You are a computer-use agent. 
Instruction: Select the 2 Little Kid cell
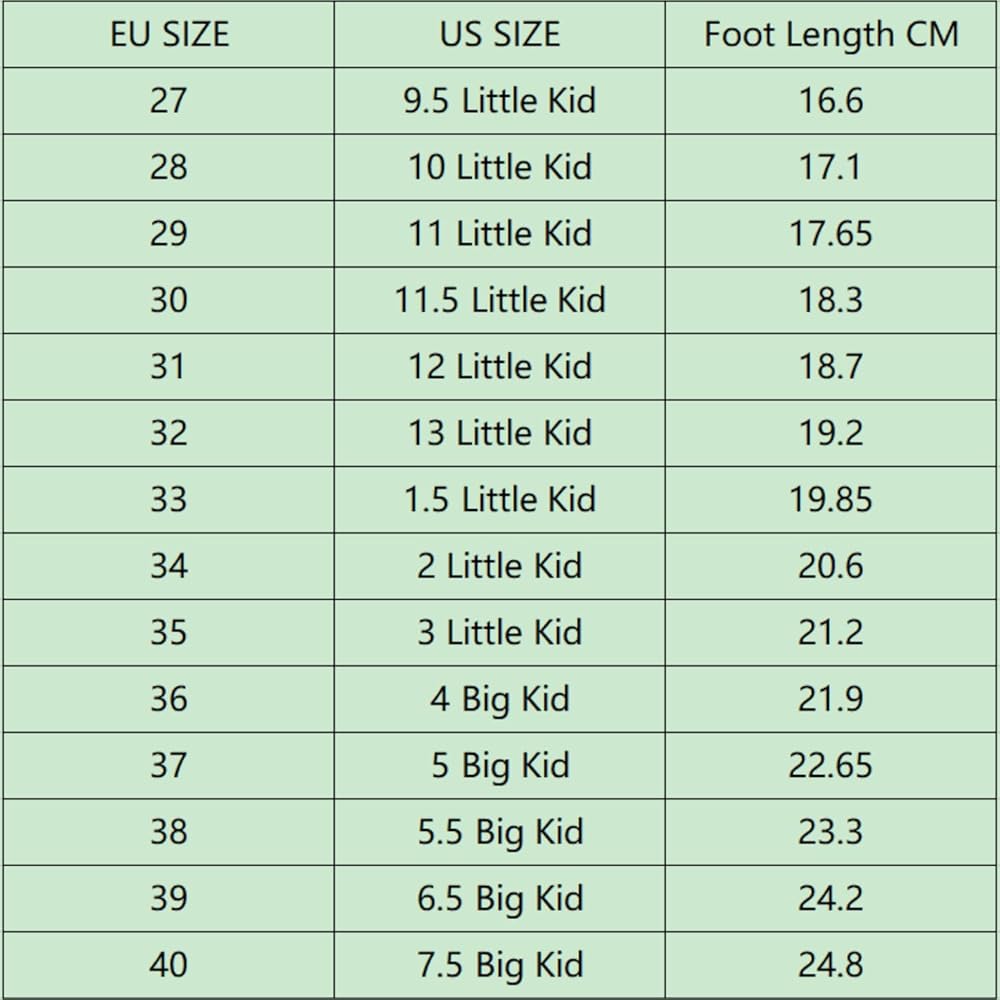(x=499, y=566)
